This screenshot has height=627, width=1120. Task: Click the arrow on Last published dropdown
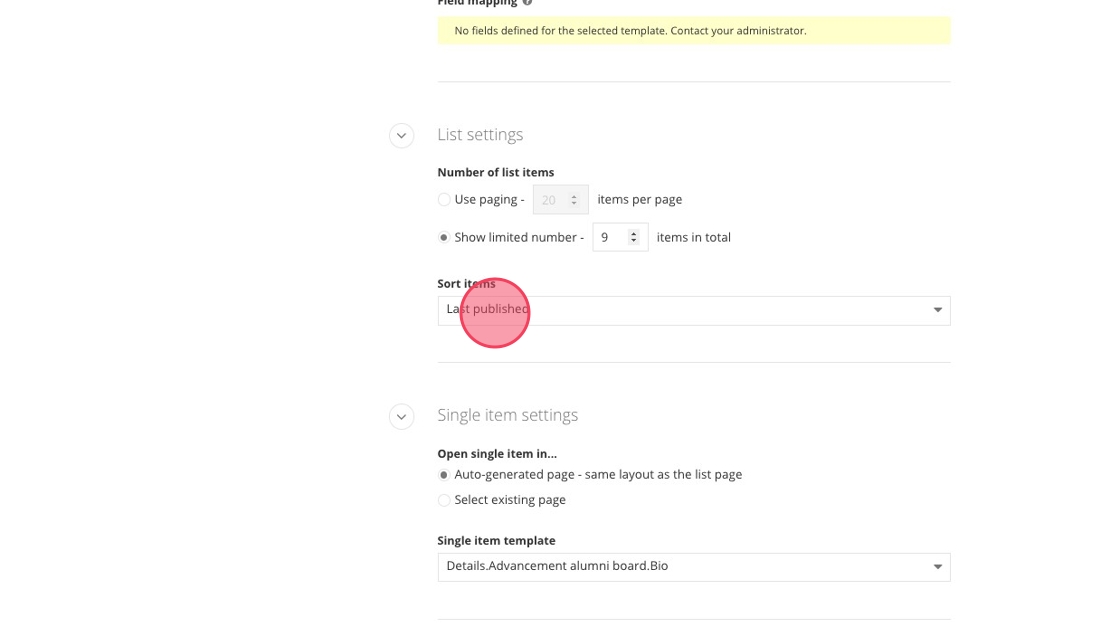click(x=937, y=310)
